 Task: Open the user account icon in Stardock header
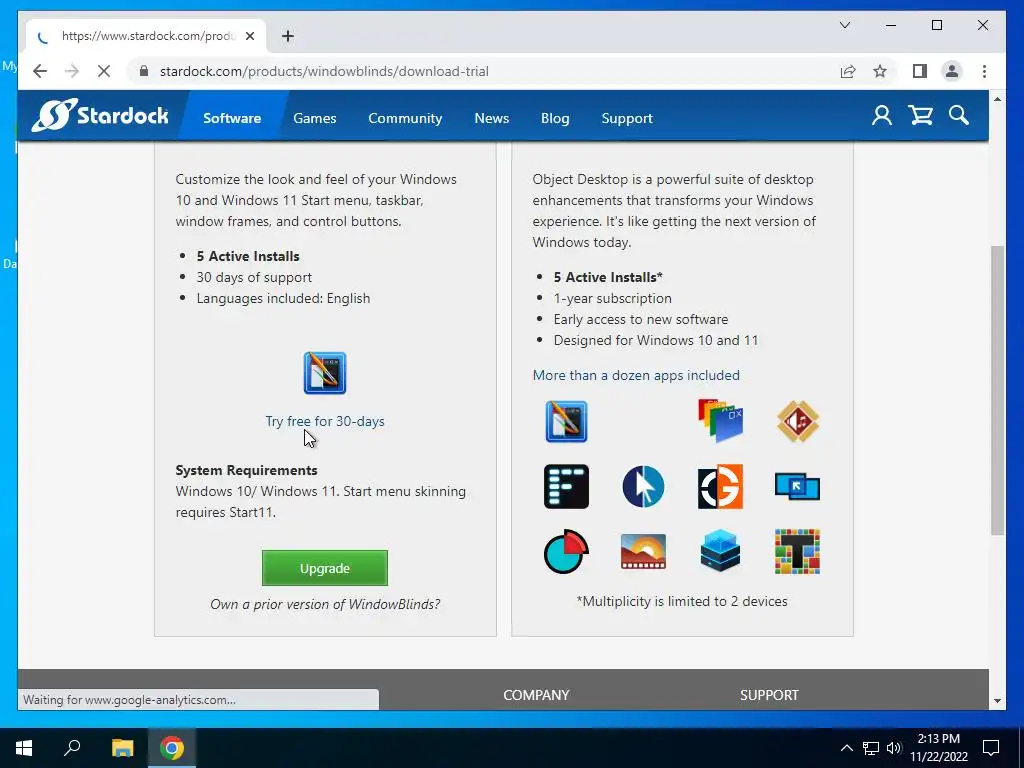click(882, 116)
